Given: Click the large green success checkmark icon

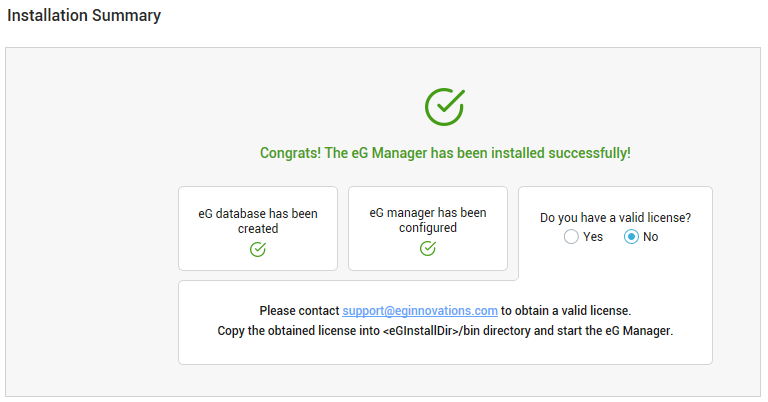Looking at the screenshot, I should [x=445, y=107].
